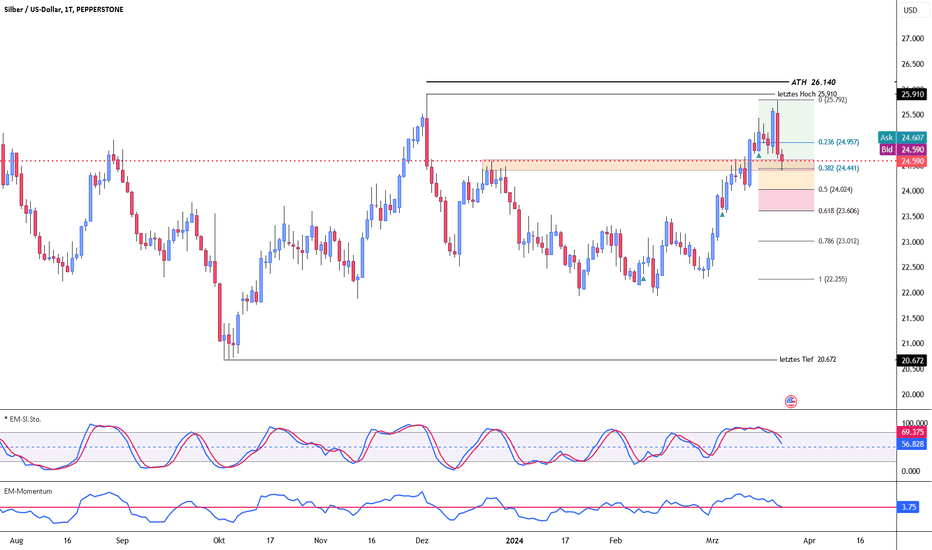The image size is (932, 550).
Task: Click the 69.375 stochastic value tag
Action: (911, 433)
